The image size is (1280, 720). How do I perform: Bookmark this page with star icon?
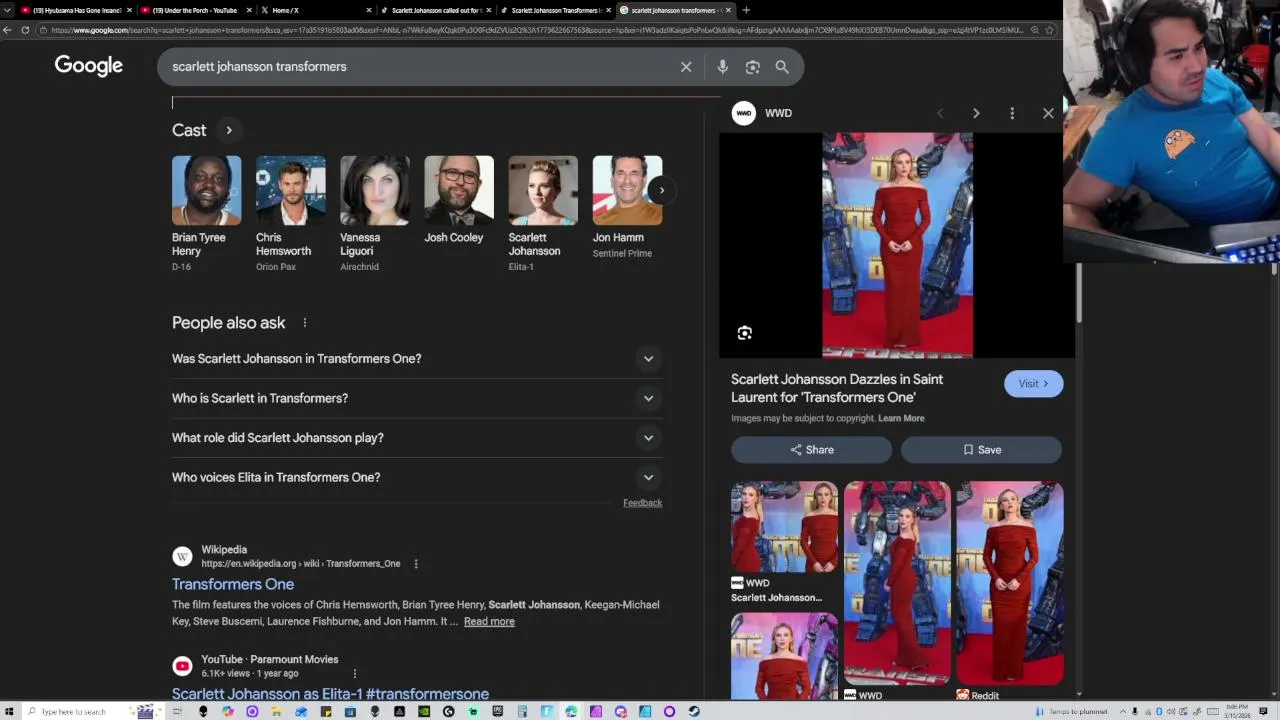tap(1049, 30)
